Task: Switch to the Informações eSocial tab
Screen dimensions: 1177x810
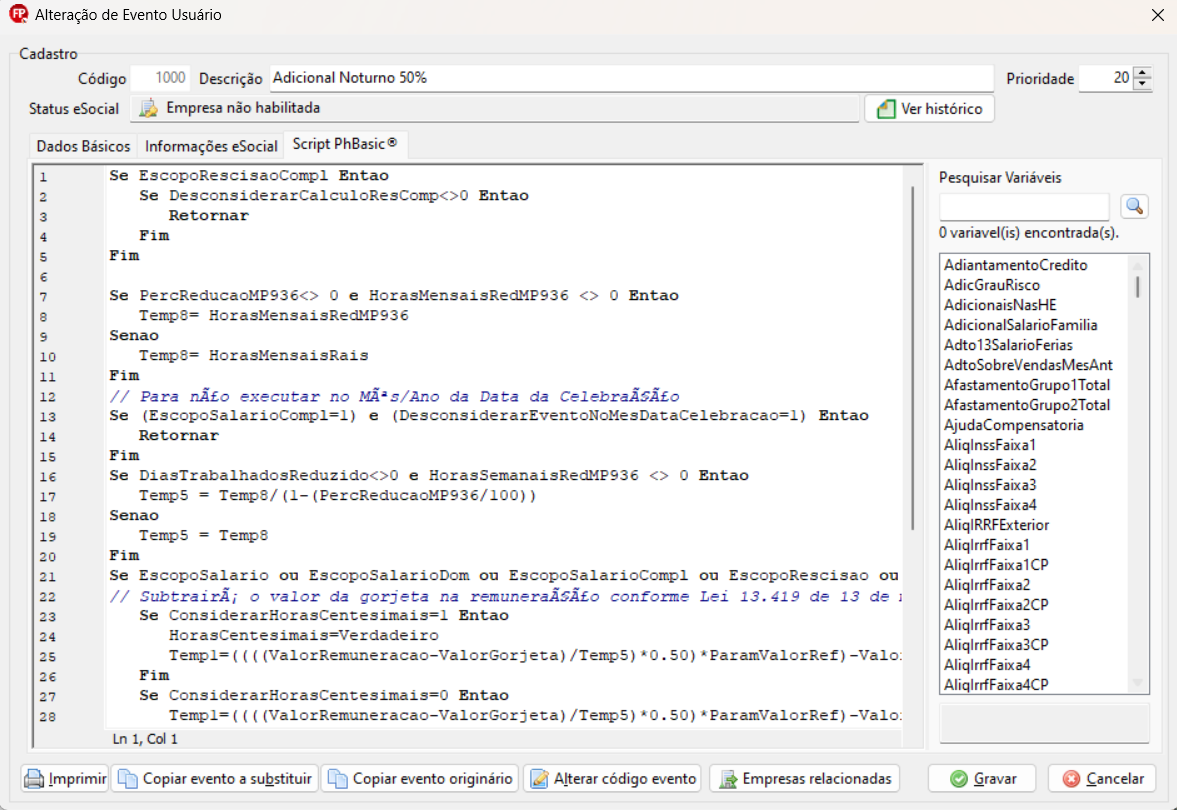Action: point(211,146)
